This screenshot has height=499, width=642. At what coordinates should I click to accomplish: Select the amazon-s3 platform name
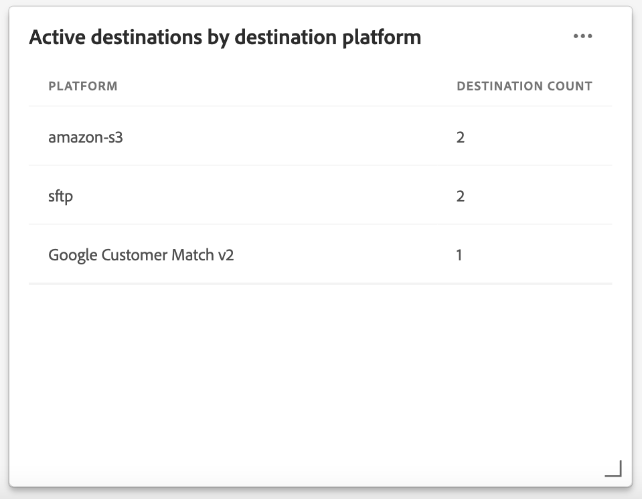85,137
